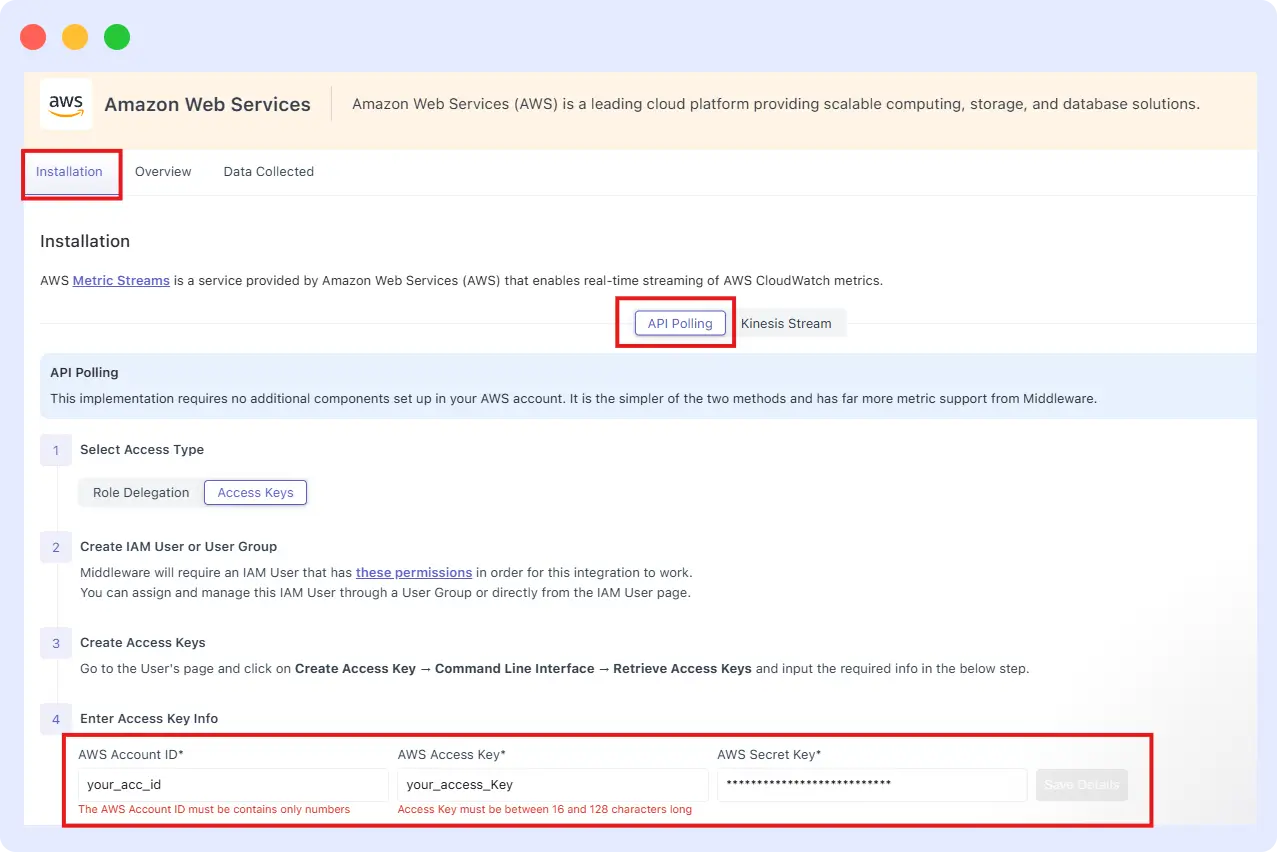Click the AWS Account ID field
This screenshot has height=852, width=1277.
[x=233, y=785]
